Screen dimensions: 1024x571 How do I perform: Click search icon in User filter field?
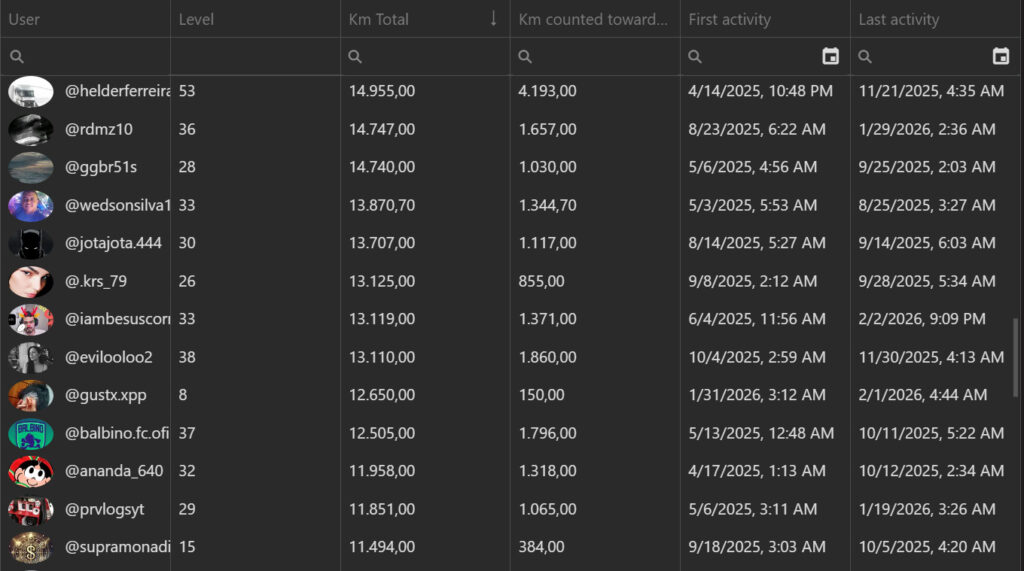[17, 57]
